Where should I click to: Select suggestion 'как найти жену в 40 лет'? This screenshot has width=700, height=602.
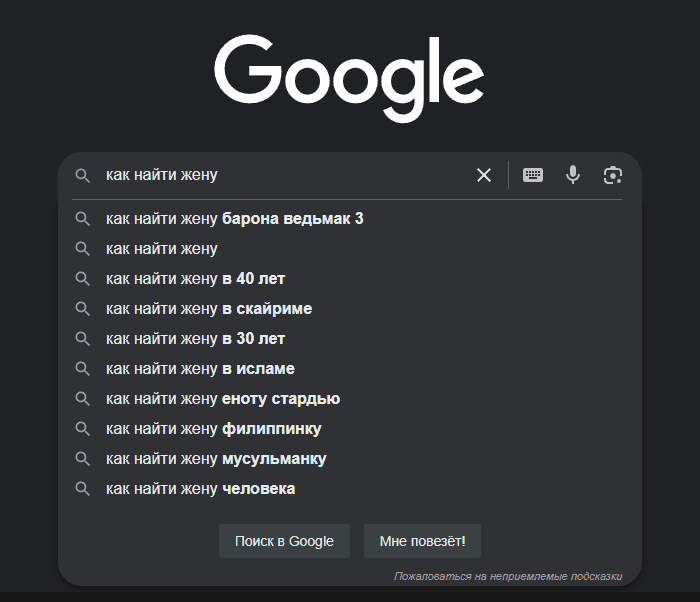coord(350,279)
